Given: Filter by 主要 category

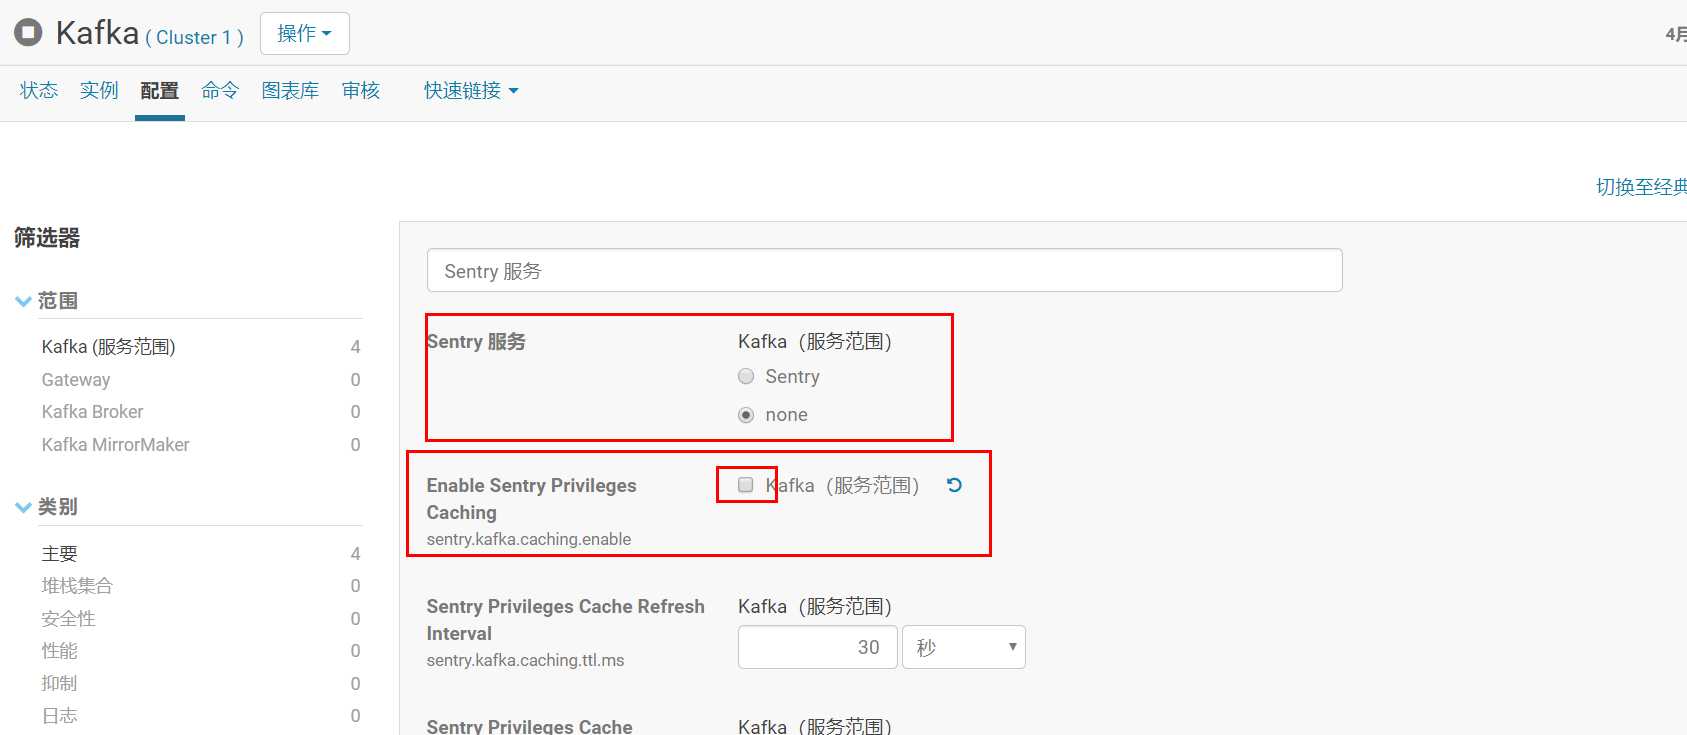Looking at the screenshot, I should tap(59, 554).
